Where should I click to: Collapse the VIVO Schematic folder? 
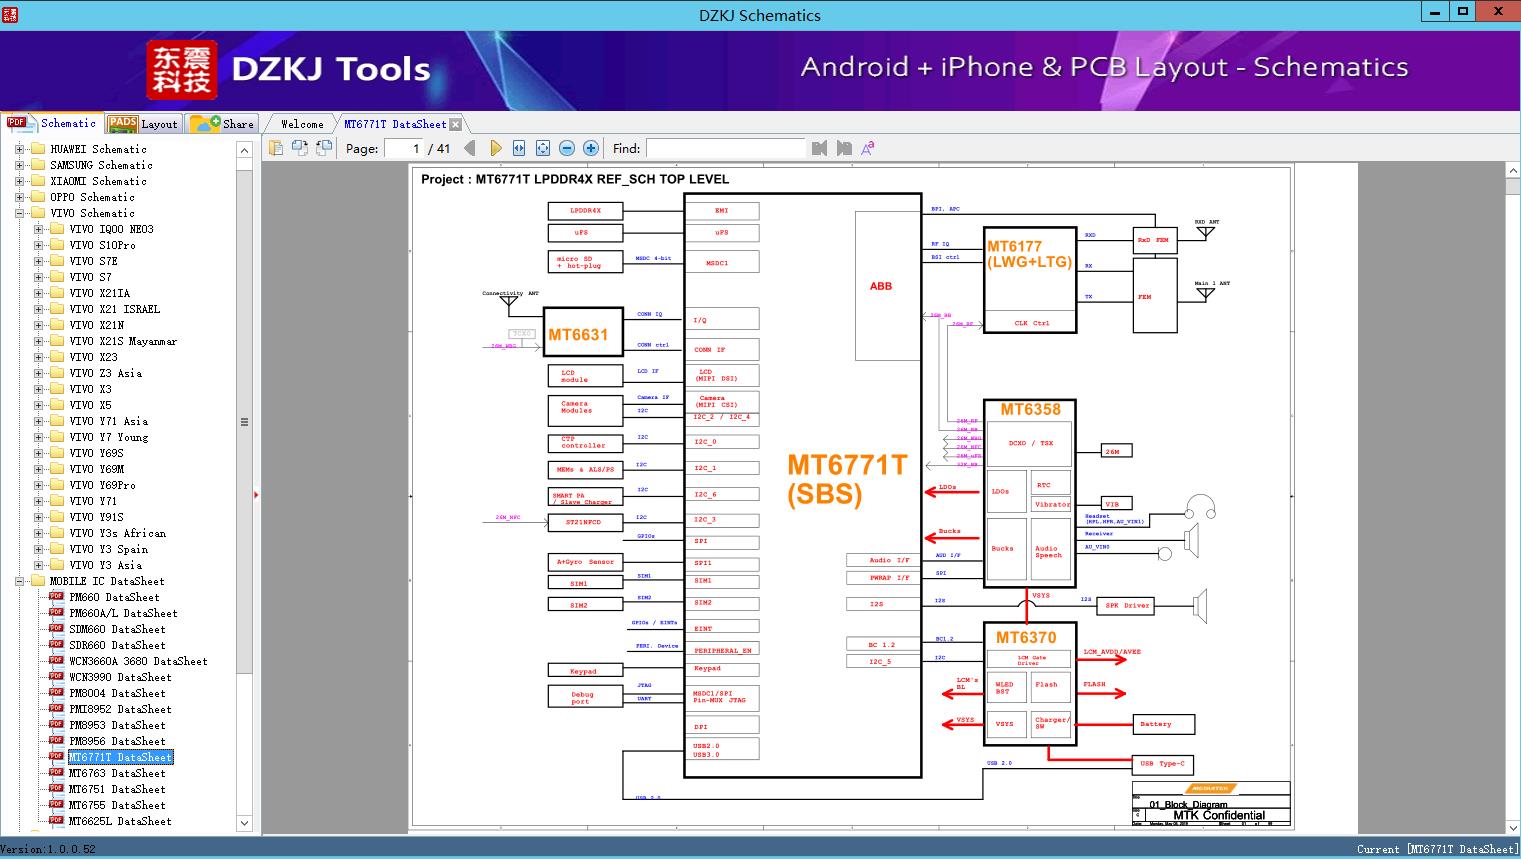[19, 213]
